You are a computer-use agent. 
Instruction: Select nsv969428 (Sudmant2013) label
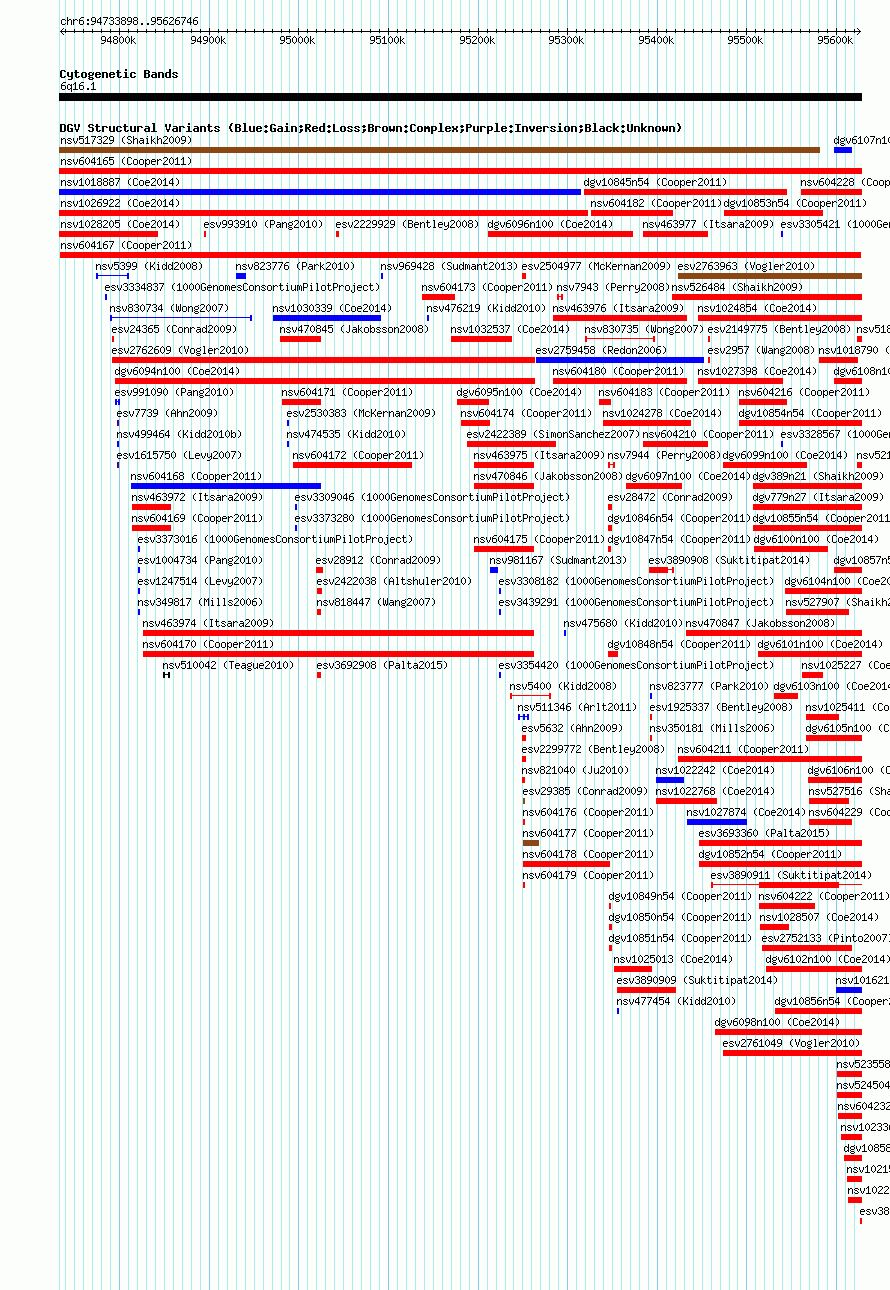[450, 266]
